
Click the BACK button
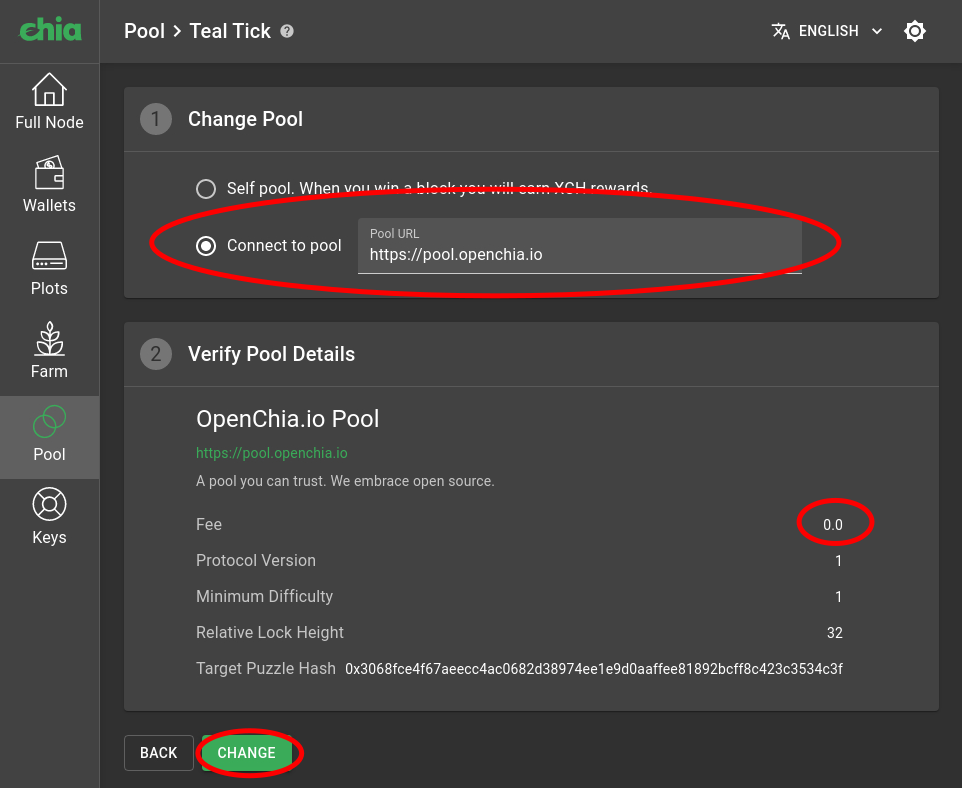click(x=159, y=752)
